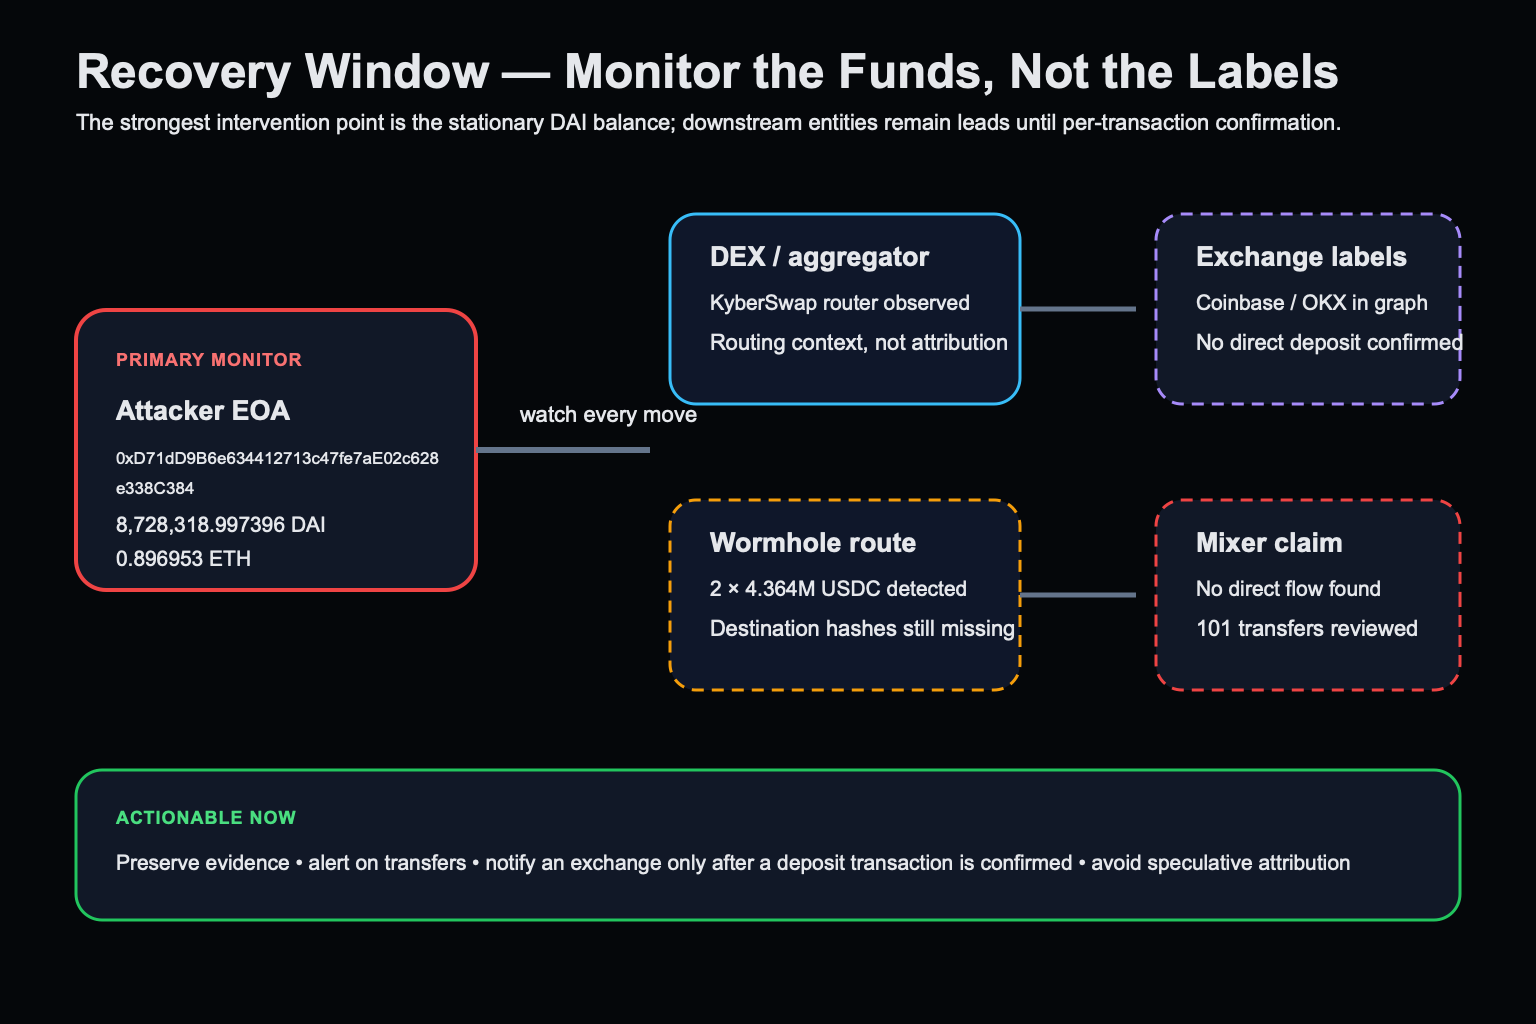This screenshot has height=1024, width=1536.
Task: Click '101 transfers reviewed' text
Action: [1307, 629]
